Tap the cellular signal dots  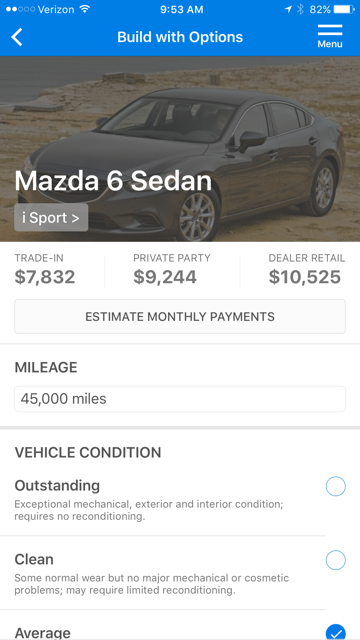tap(20, 9)
